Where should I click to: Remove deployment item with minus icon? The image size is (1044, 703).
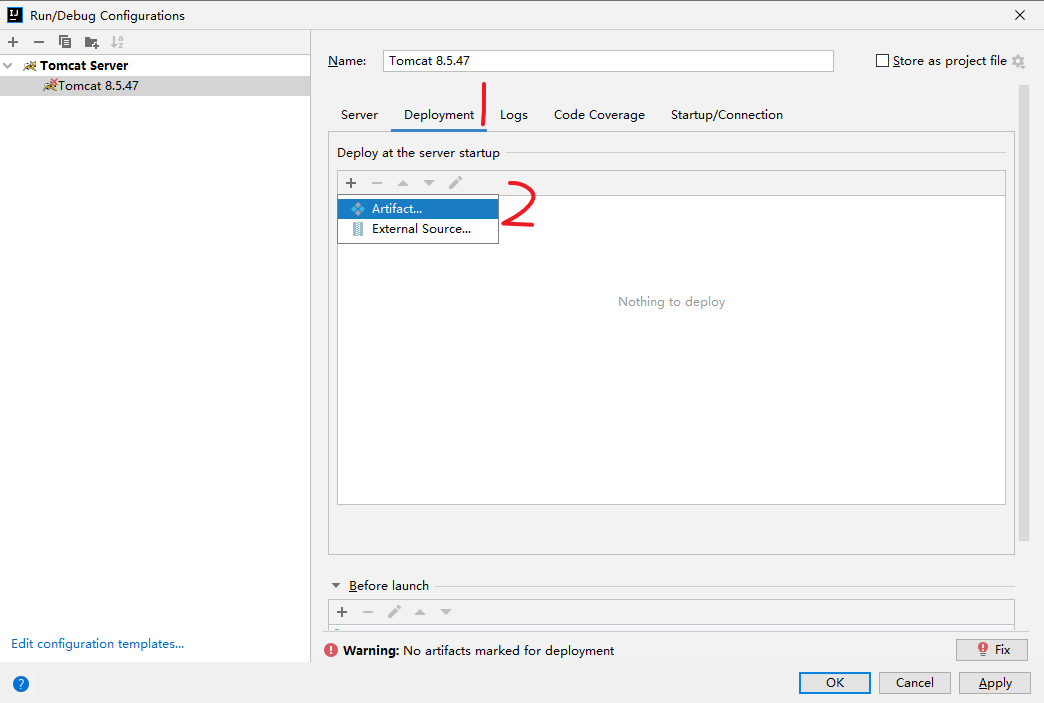click(377, 183)
